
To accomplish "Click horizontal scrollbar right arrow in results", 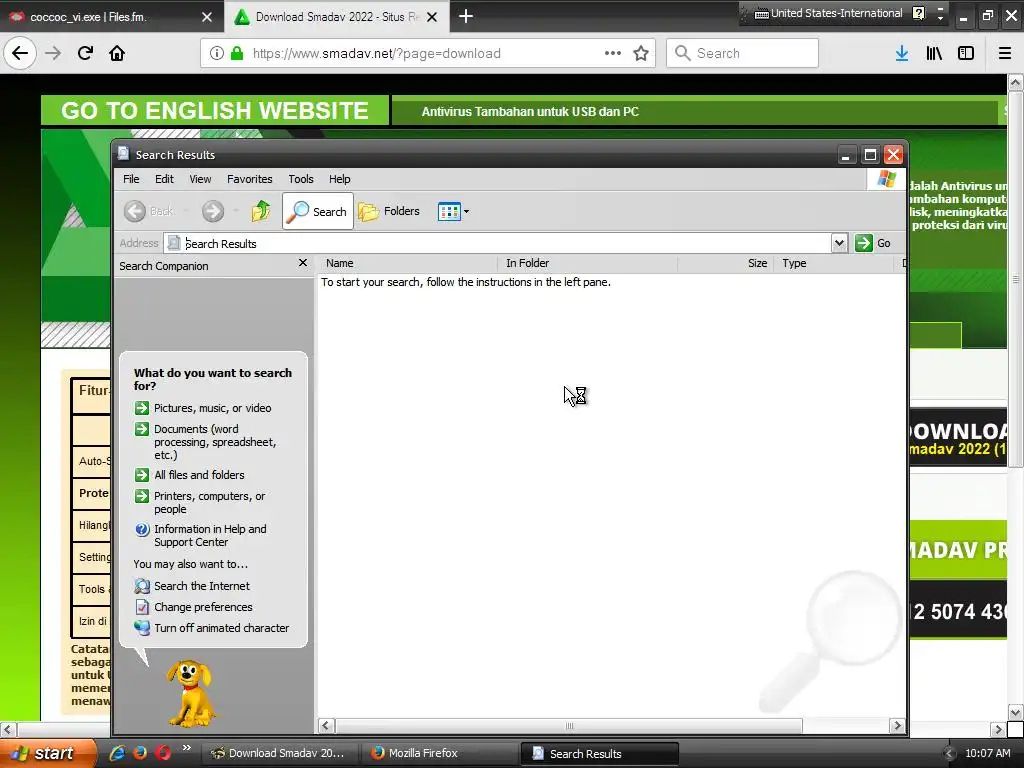I will (x=897, y=726).
